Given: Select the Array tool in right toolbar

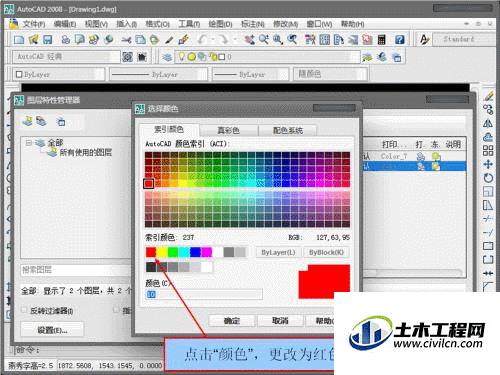Looking at the screenshot, I should pos(488,151).
